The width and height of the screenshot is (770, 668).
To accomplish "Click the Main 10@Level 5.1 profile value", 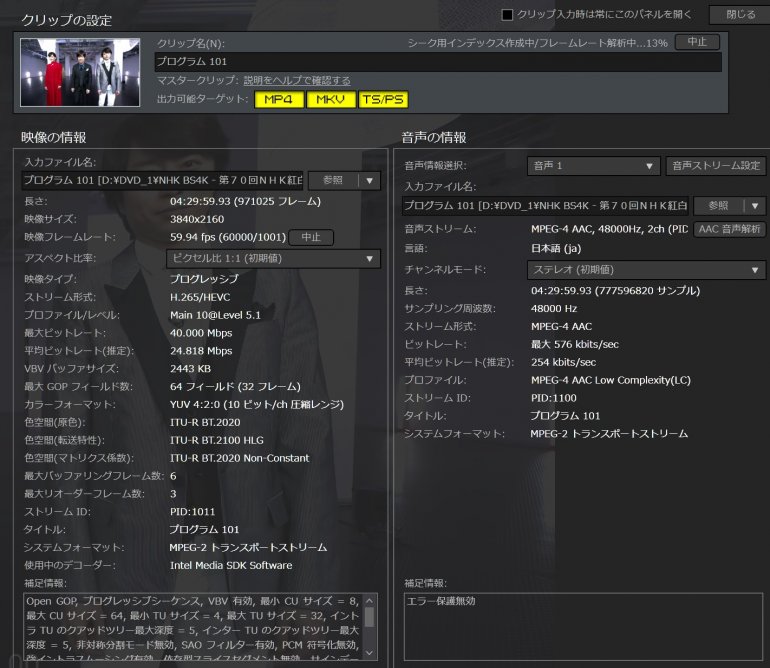I will click(215, 315).
